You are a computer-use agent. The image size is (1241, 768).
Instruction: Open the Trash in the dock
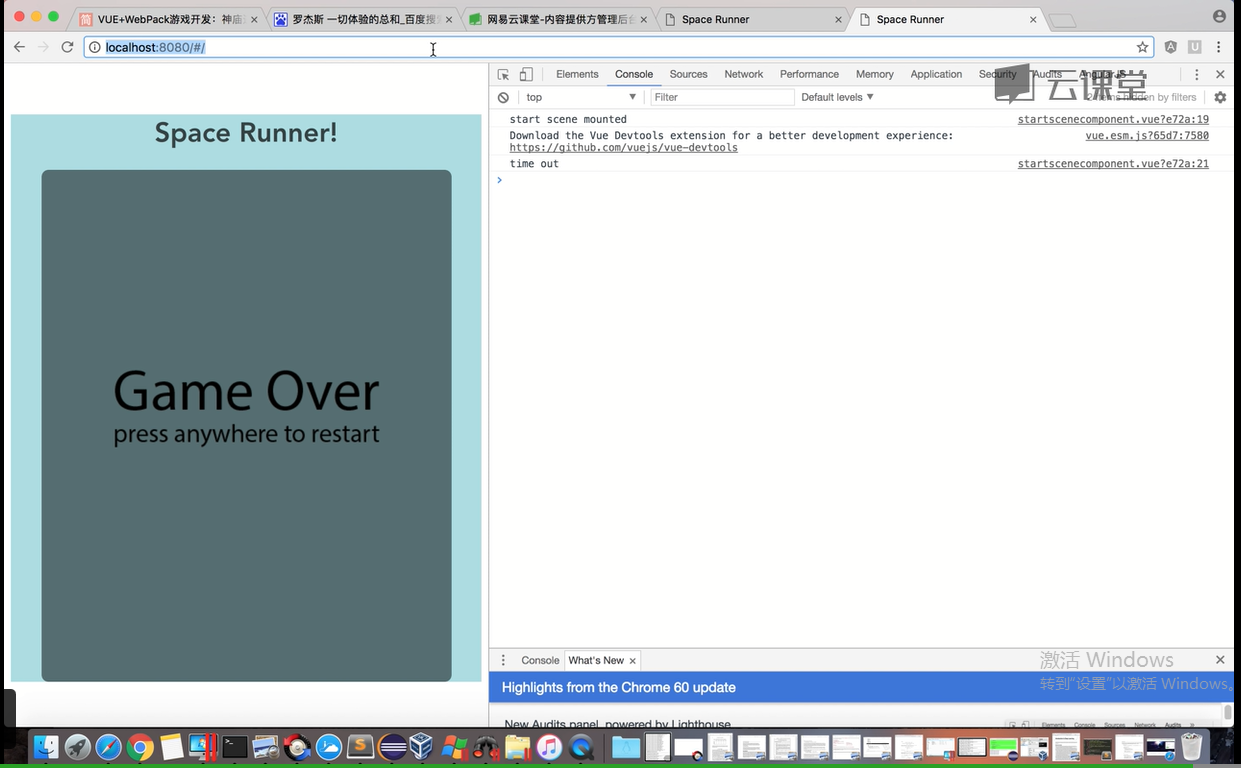coord(1191,746)
